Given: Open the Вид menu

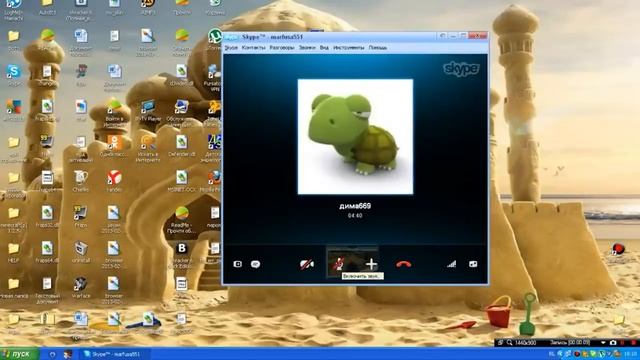Looking at the screenshot, I should [x=324, y=48].
